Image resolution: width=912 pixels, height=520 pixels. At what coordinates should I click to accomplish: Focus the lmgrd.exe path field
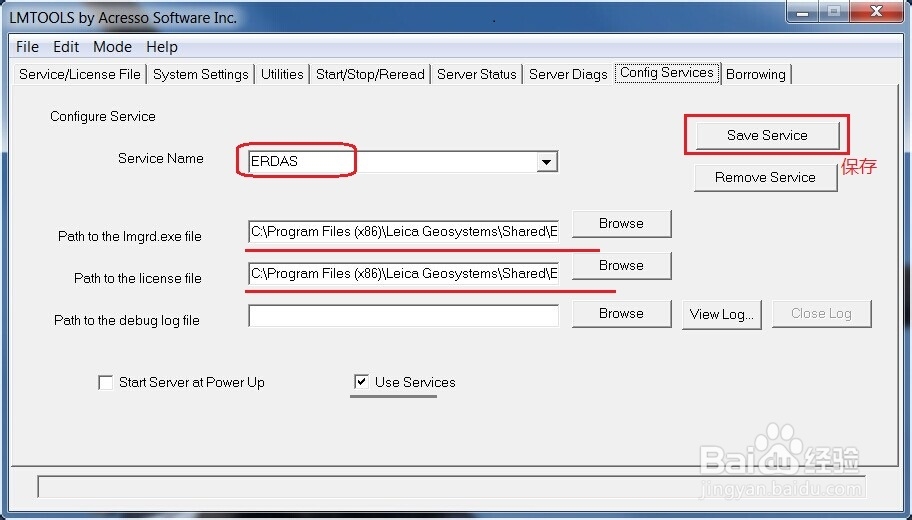click(x=403, y=231)
